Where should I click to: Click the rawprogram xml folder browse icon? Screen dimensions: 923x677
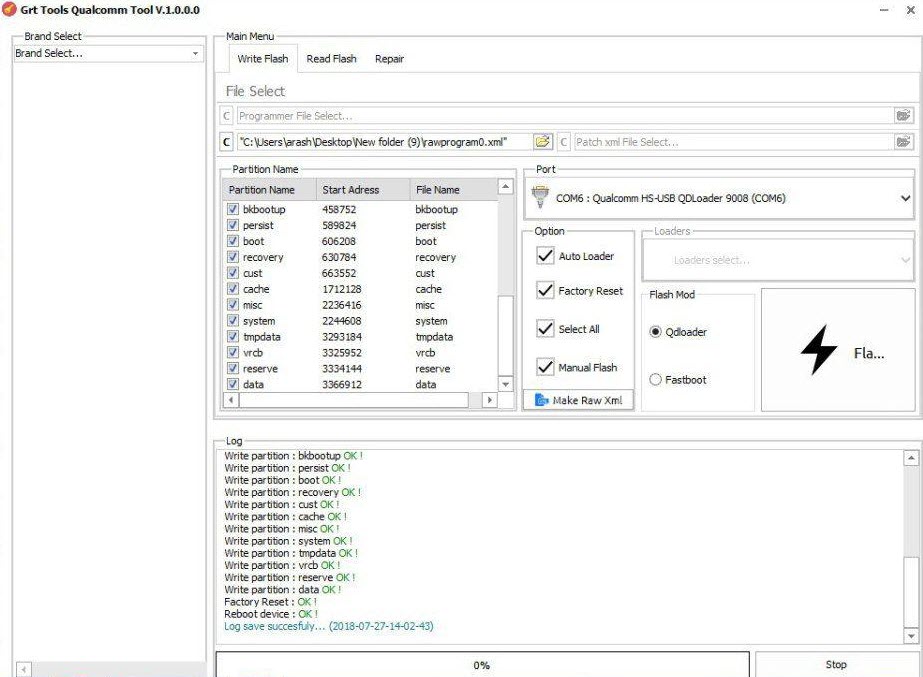tap(543, 142)
